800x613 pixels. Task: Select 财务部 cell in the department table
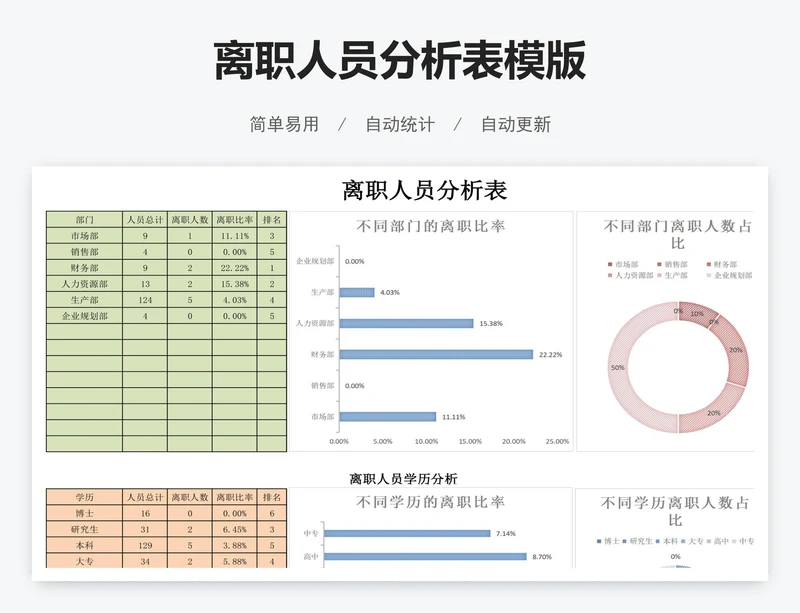pos(84,267)
